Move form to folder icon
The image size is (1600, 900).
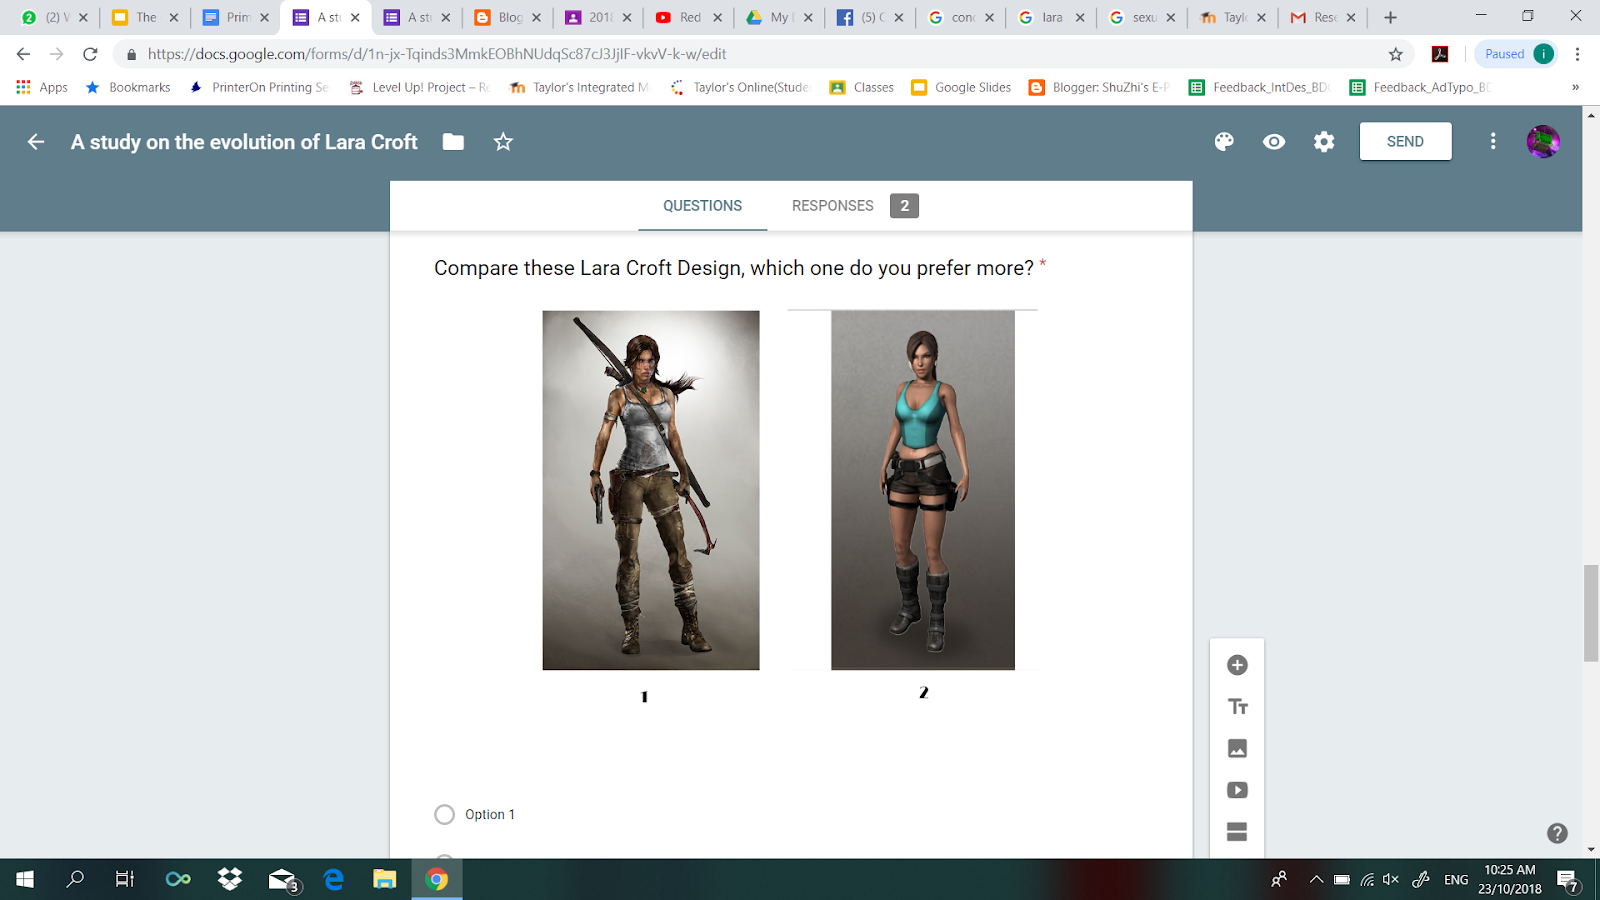tap(453, 142)
